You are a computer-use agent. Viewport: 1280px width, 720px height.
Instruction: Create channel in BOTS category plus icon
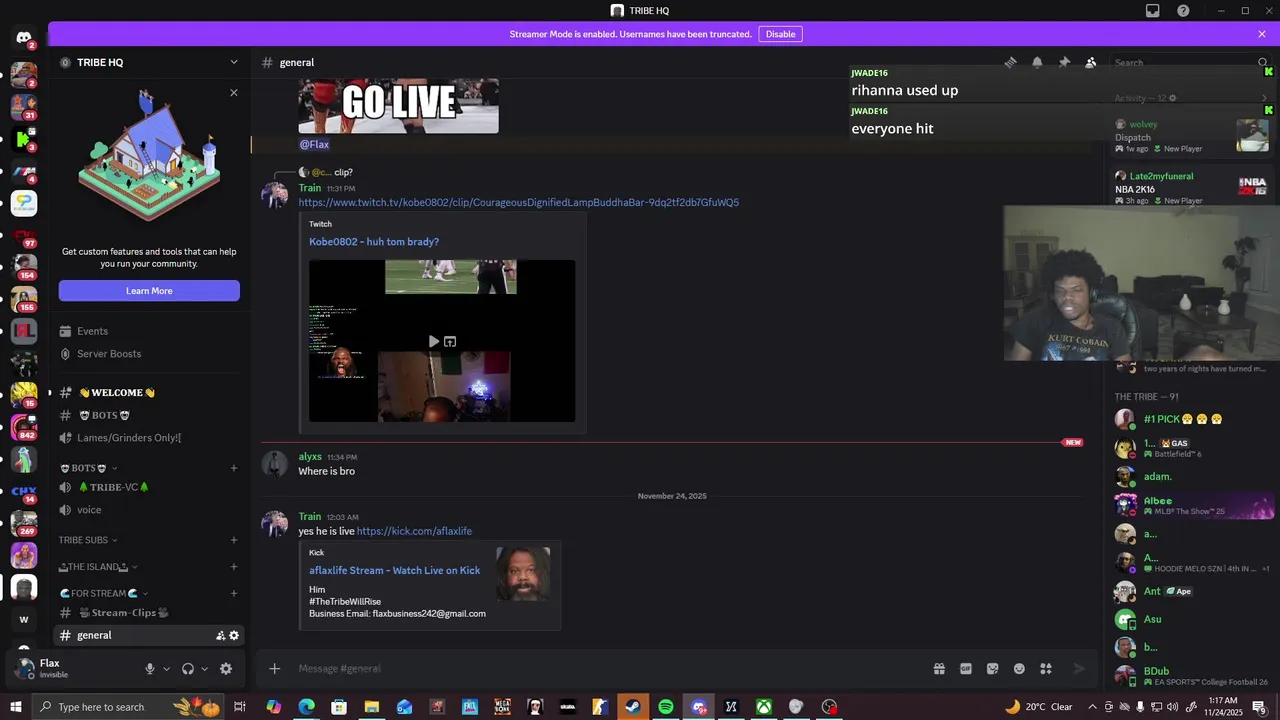(234, 468)
